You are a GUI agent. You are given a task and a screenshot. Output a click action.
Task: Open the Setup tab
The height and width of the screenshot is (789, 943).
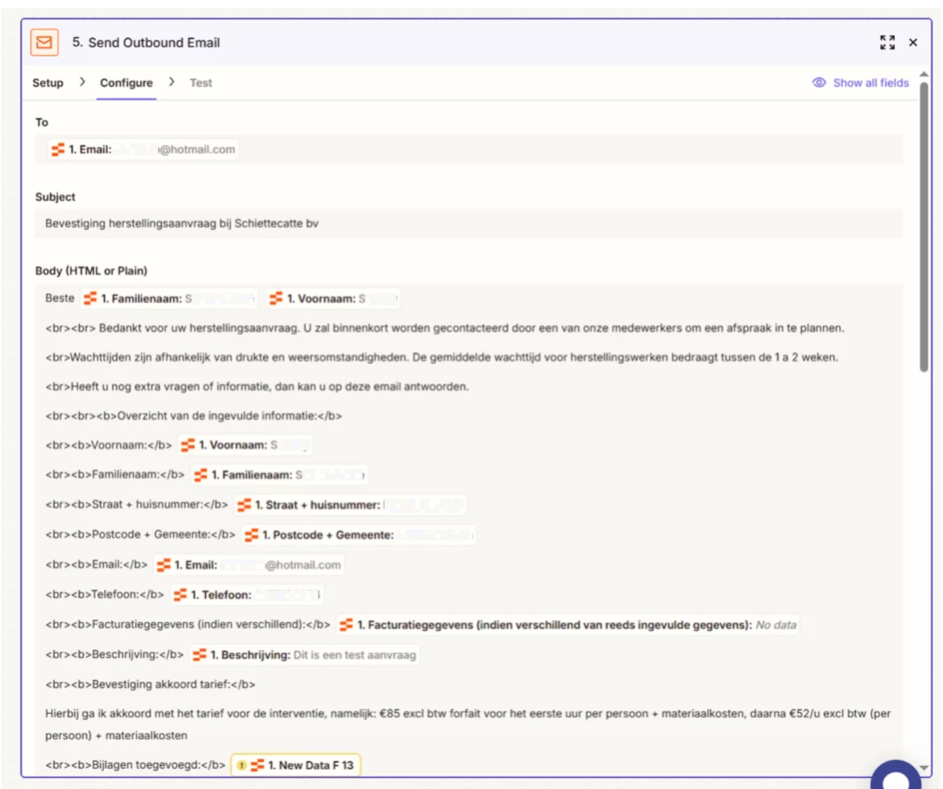tap(47, 83)
